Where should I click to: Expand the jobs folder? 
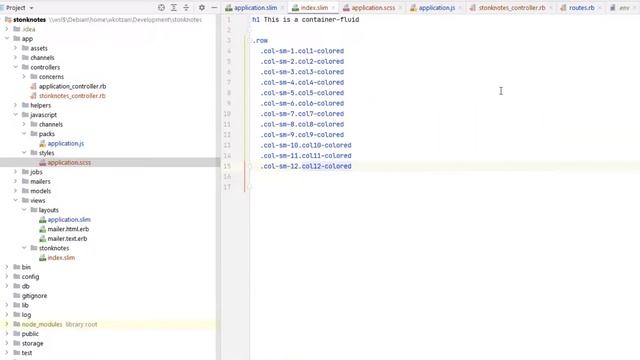[16, 172]
